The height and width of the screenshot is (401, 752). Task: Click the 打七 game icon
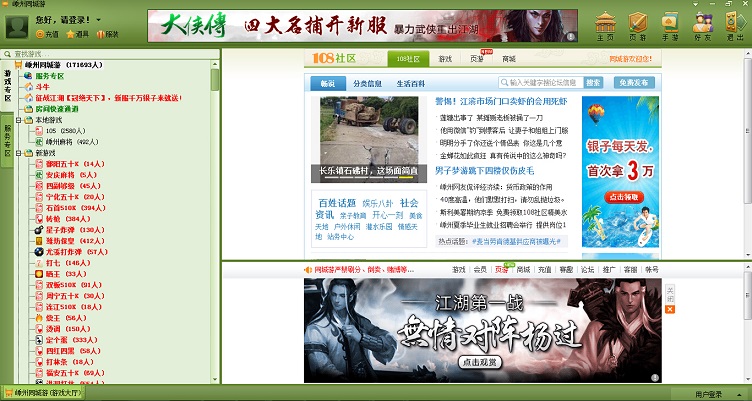click(39, 263)
